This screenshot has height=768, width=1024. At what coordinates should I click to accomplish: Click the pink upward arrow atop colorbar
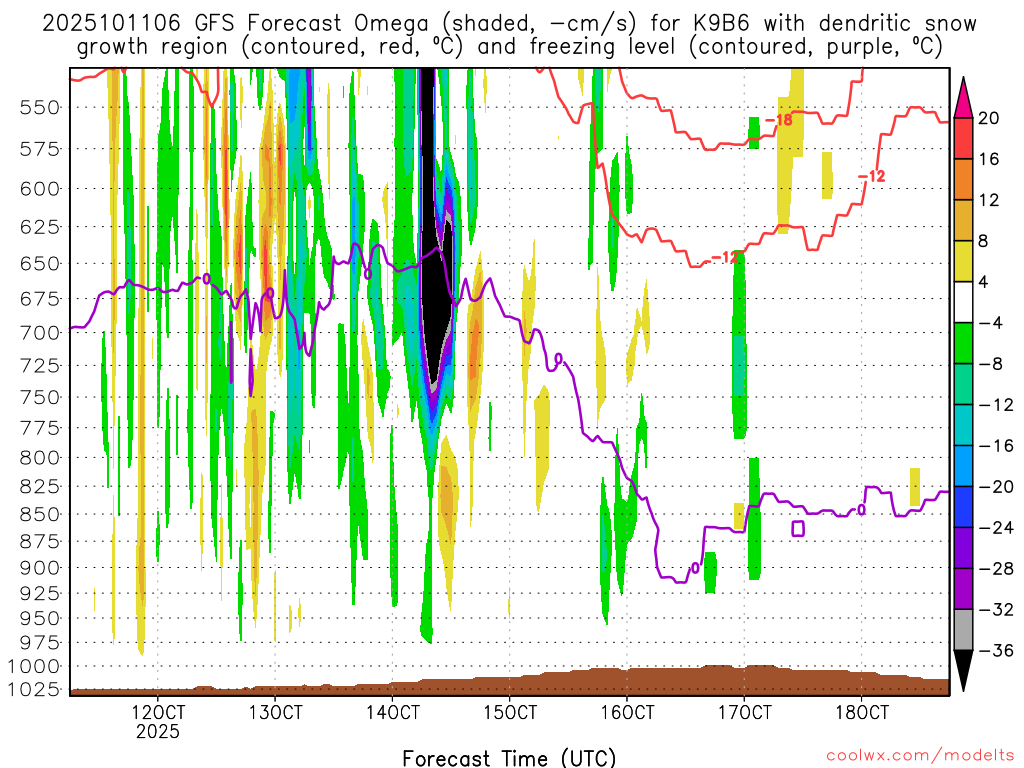(x=963, y=98)
